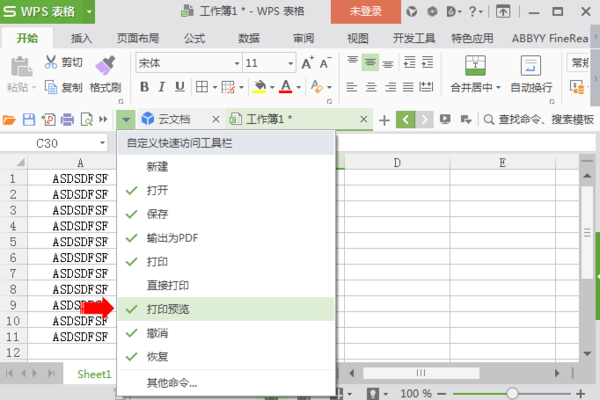Expand more quick toolbar commands chevron
This screenshot has height=400, width=600.
103,119
